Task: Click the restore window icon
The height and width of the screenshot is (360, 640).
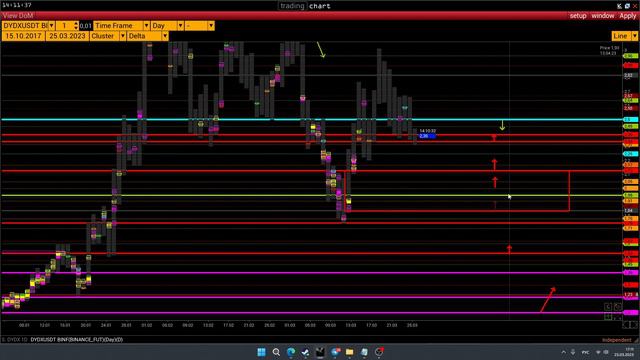Action: [627, 6]
